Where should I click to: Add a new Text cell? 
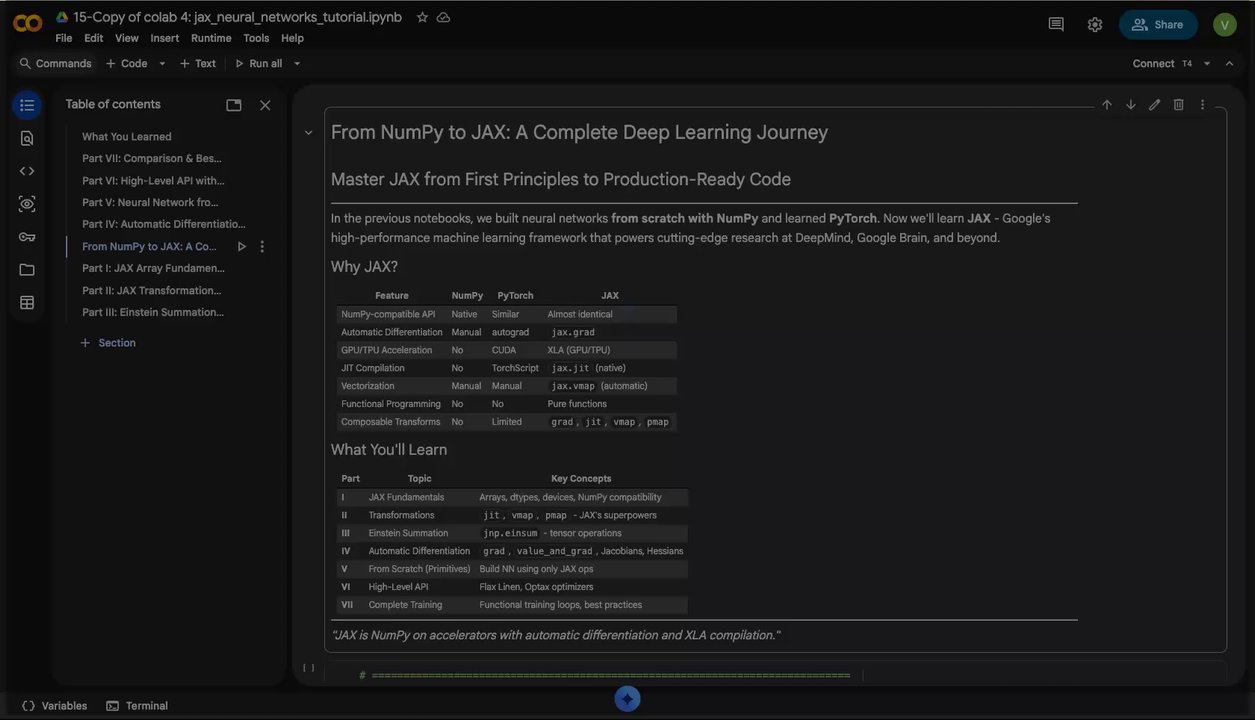198,63
